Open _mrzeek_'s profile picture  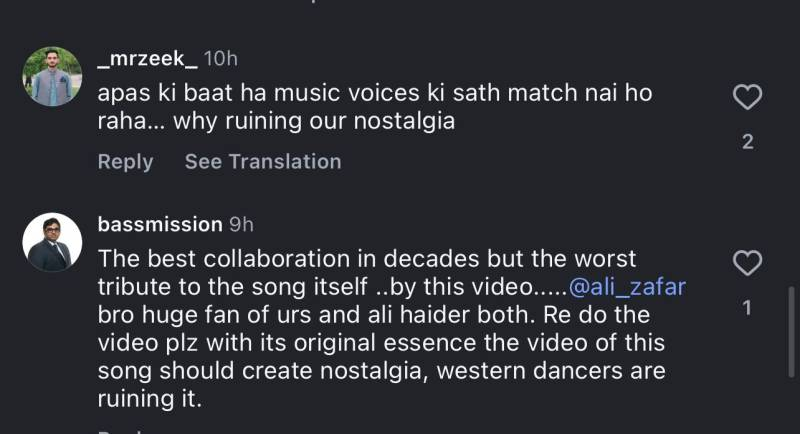tap(49, 76)
